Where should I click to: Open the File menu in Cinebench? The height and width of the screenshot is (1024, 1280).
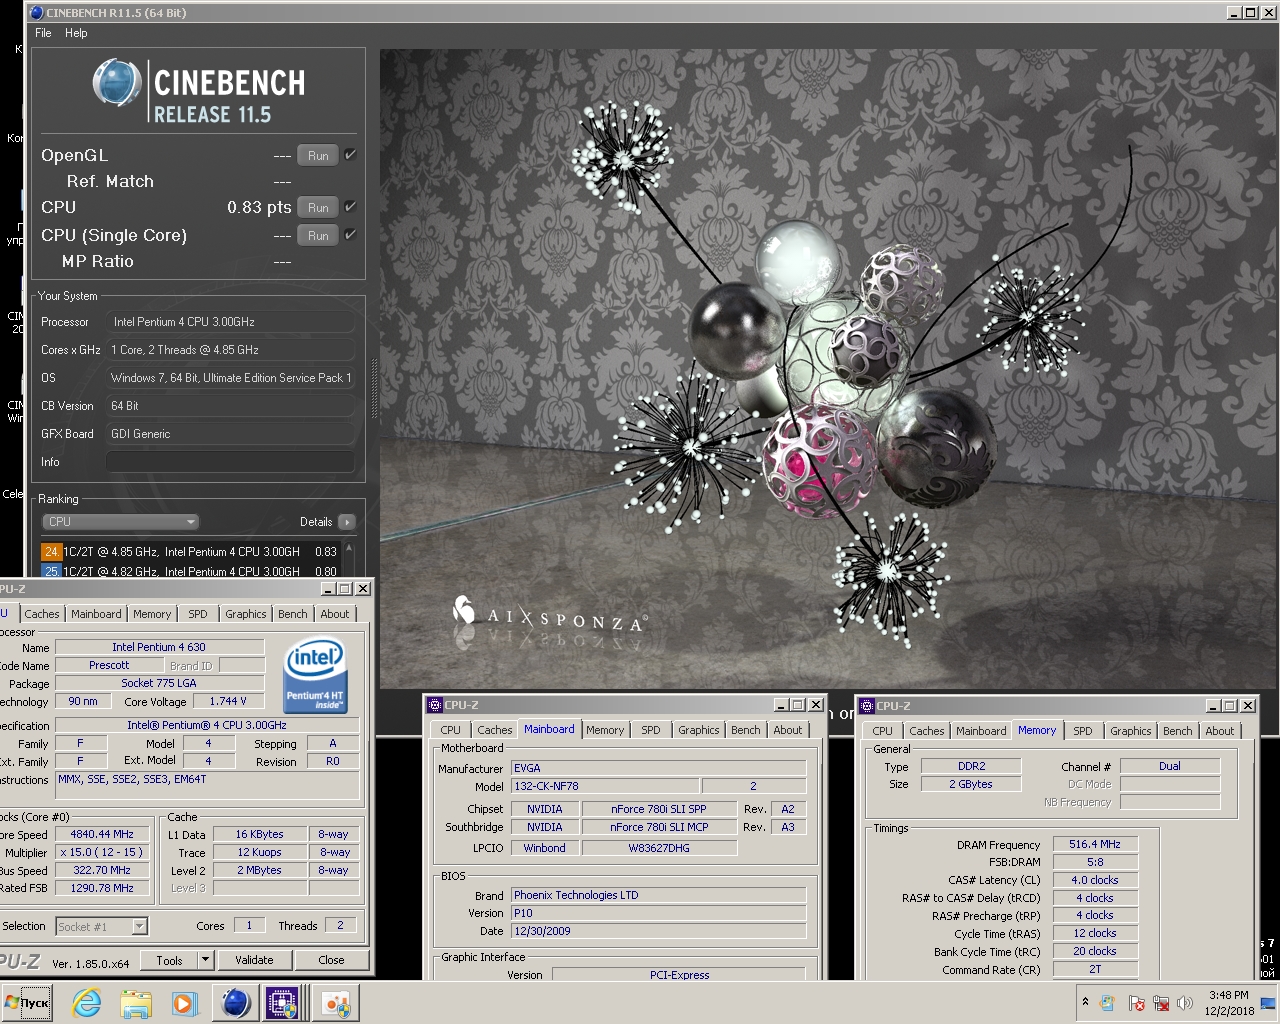43,33
